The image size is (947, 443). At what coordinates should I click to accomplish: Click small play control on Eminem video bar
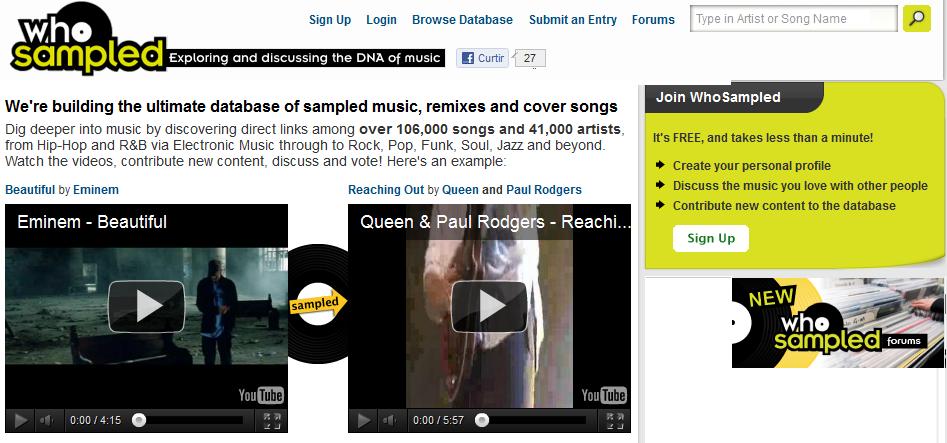(x=21, y=420)
